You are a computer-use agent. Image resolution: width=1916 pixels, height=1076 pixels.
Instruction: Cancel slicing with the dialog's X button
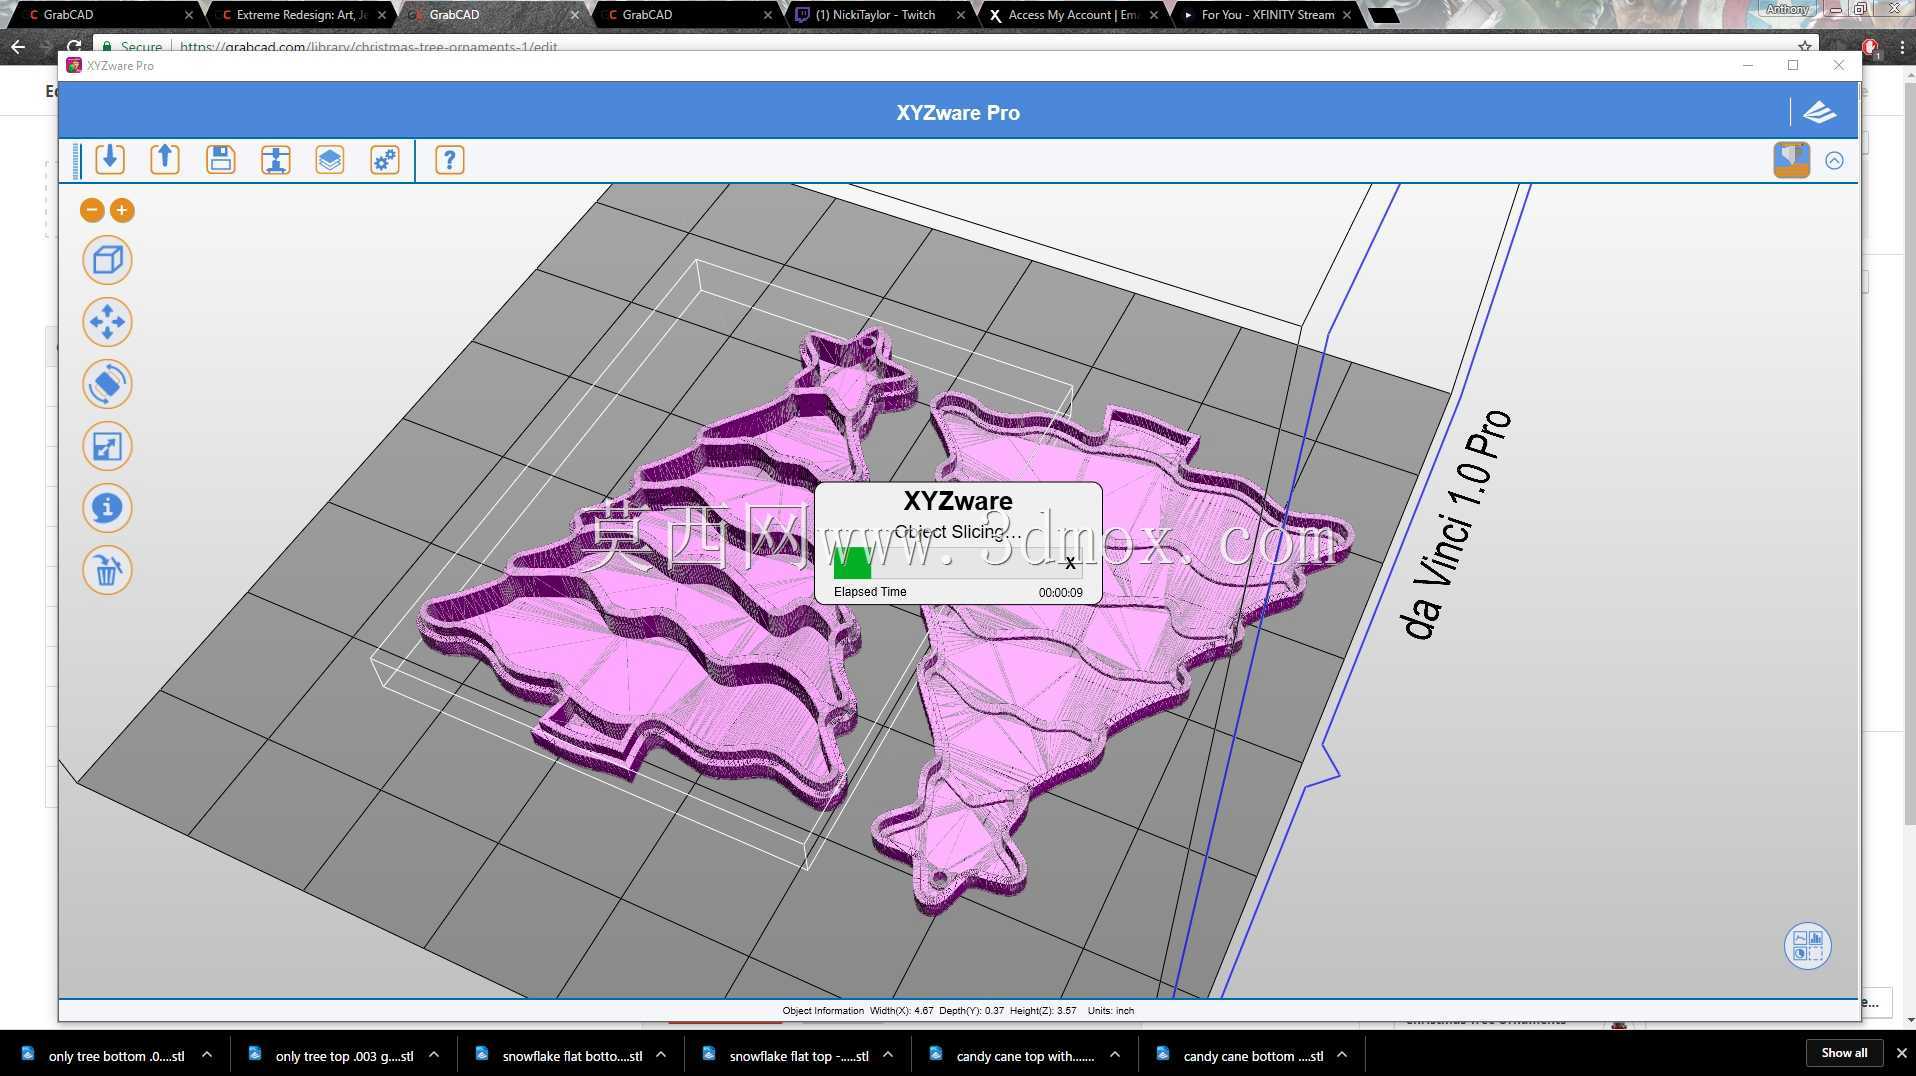pyautogui.click(x=1070, y=563)
